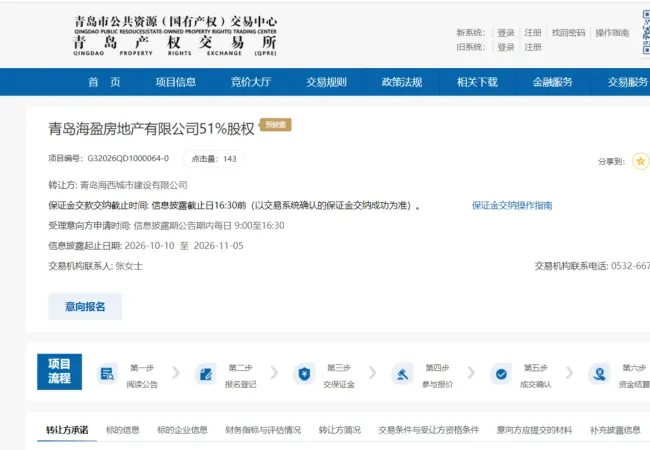Viewport: 650px width, 450px height.
Task: Switch to the 补充披露信息 tab
Action: pyautogui.click(x=615, y=430)
